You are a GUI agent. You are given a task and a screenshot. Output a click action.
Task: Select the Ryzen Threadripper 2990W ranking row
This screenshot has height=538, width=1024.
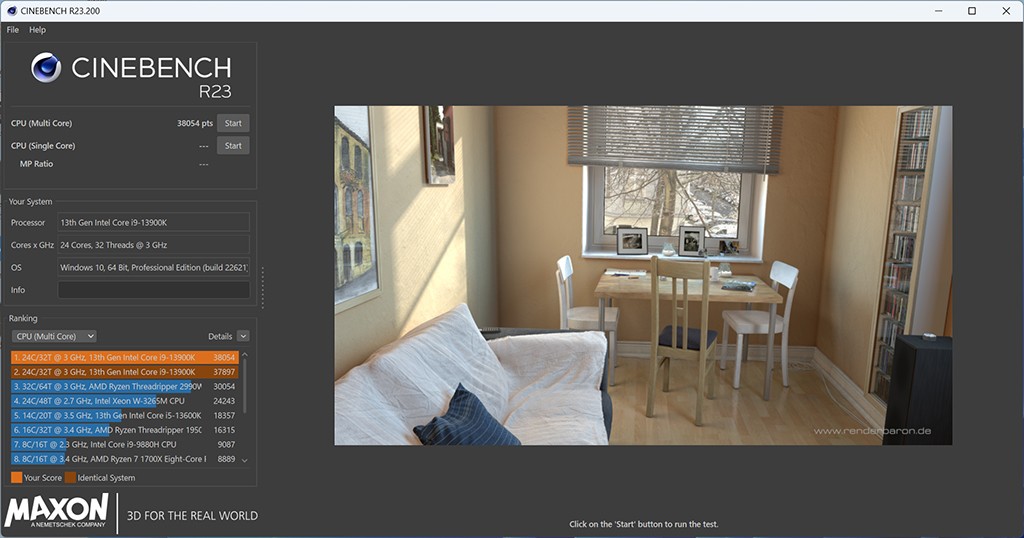(124, 387)
